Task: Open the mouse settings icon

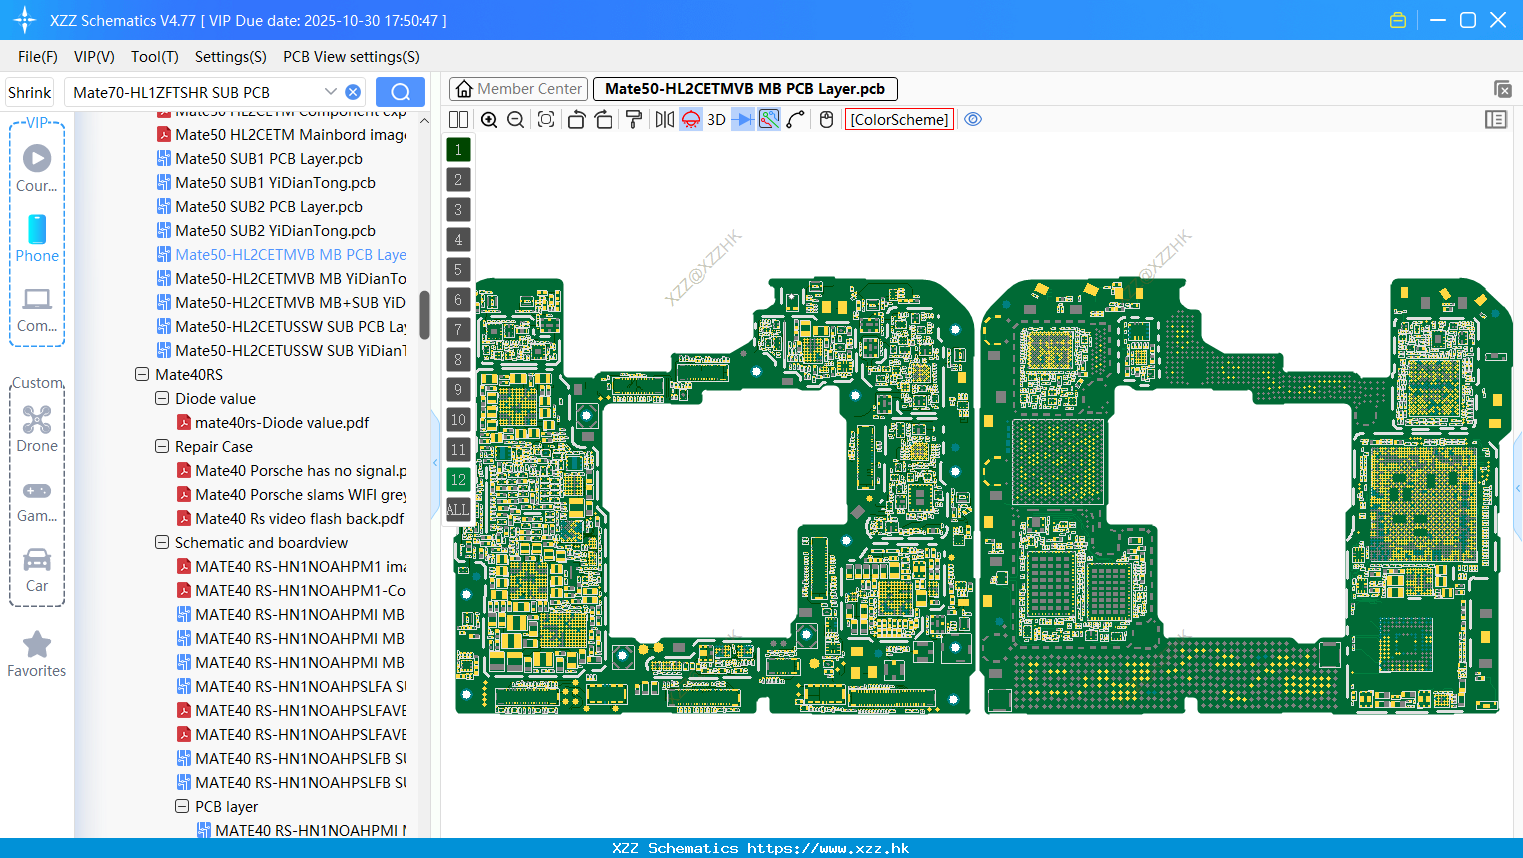Action: click(826, 120)
